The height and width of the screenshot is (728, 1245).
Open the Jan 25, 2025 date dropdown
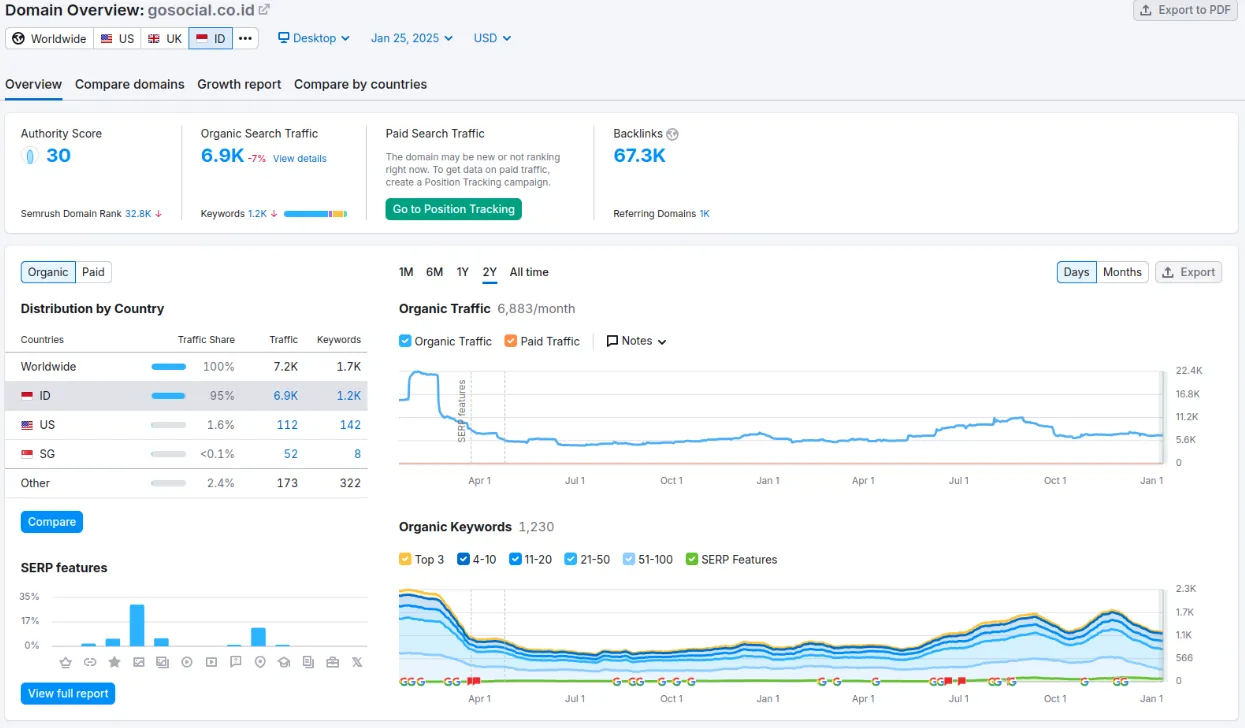pos(412,38)
